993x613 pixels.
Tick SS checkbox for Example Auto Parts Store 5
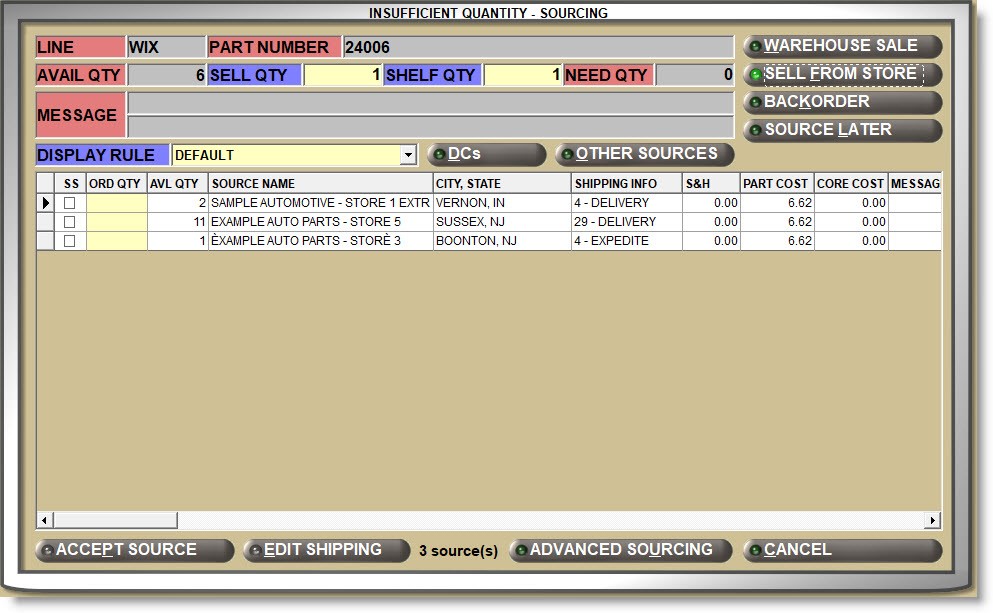[70, 222]
